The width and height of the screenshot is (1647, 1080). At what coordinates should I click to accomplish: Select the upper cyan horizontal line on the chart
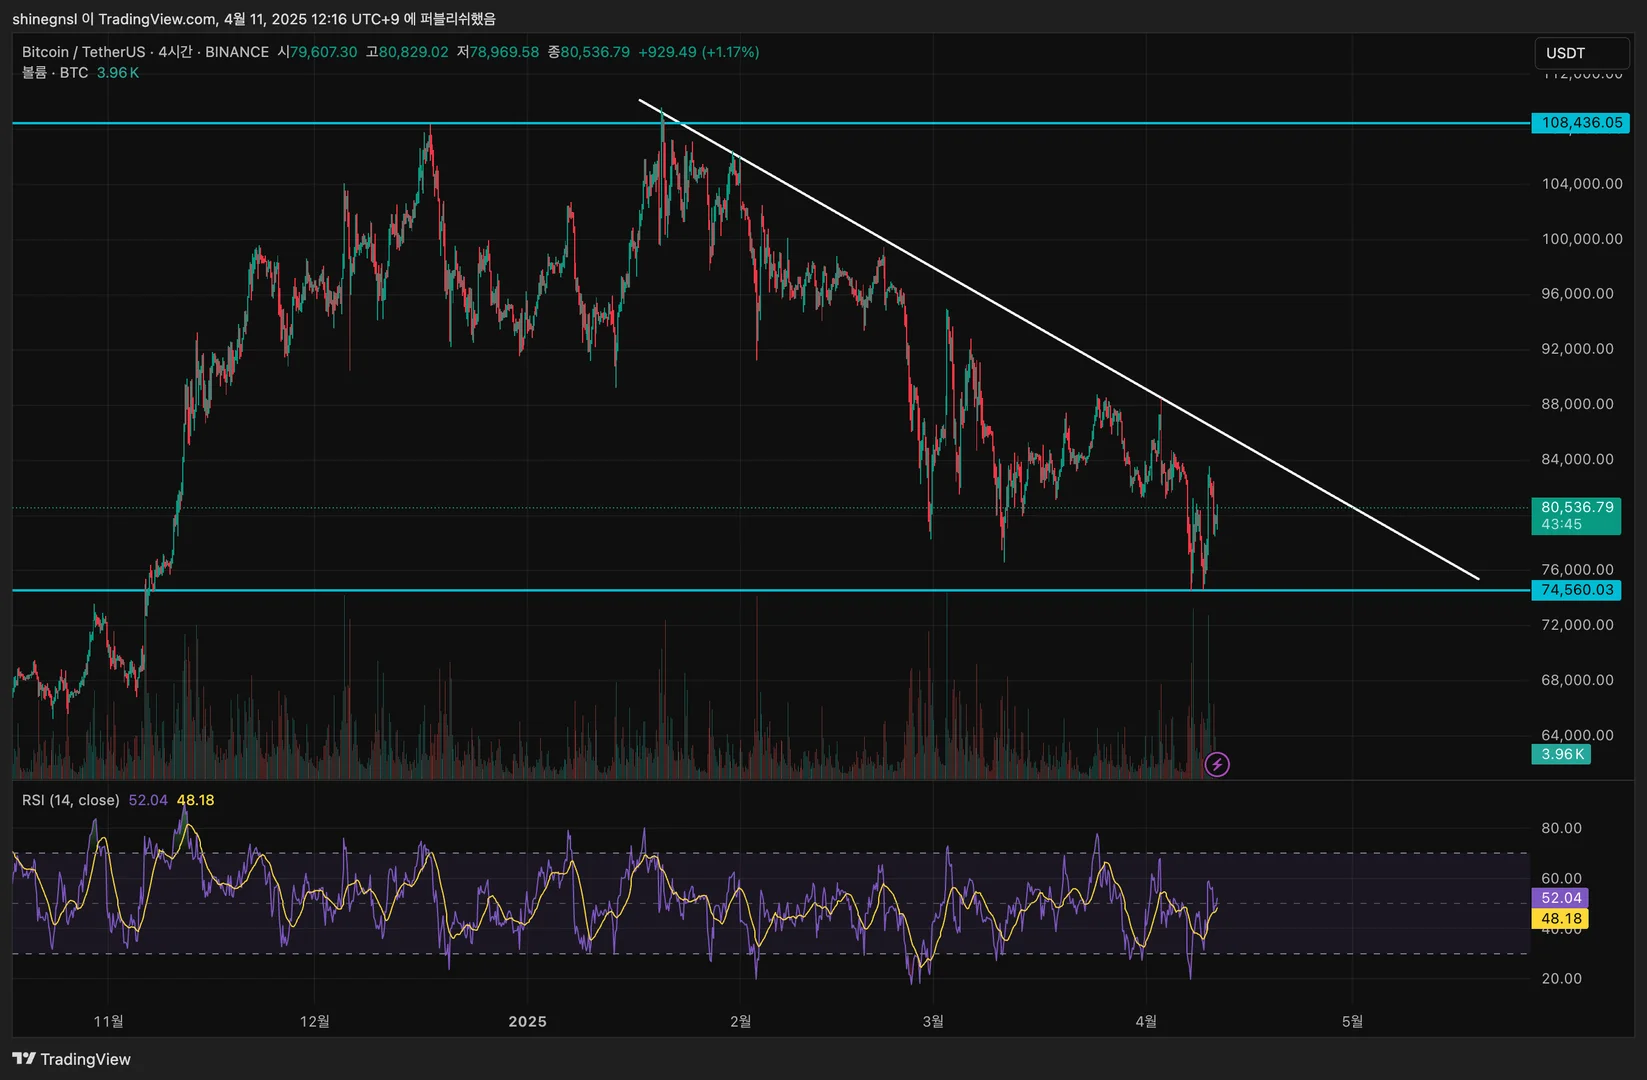[770, 123]
